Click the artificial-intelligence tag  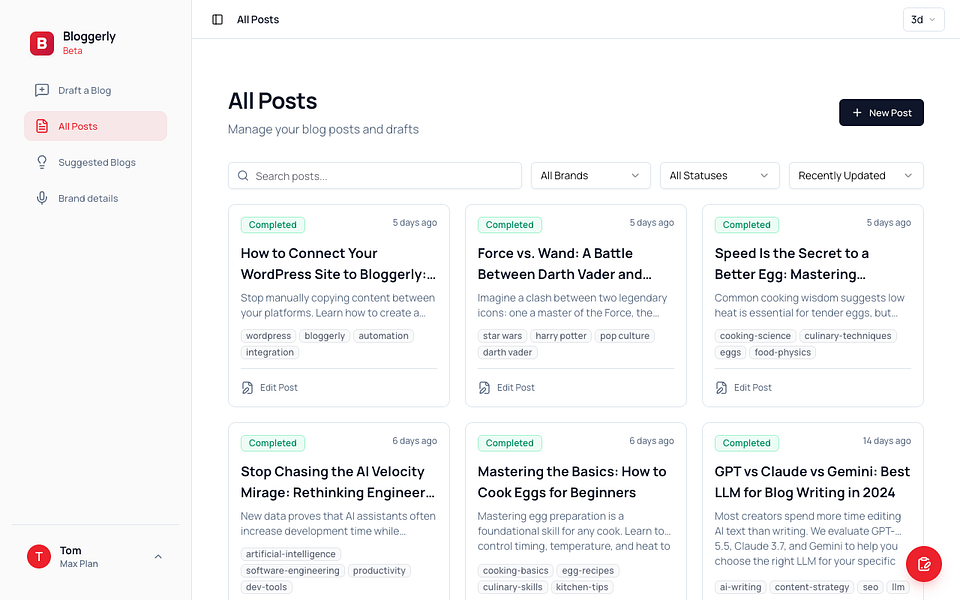pyautogui.click(x=291, y=554)
